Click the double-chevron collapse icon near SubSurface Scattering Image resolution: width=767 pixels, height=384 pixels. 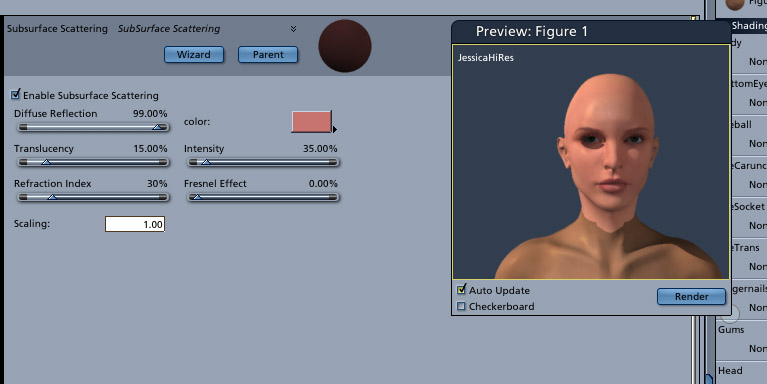pos(293,29)
